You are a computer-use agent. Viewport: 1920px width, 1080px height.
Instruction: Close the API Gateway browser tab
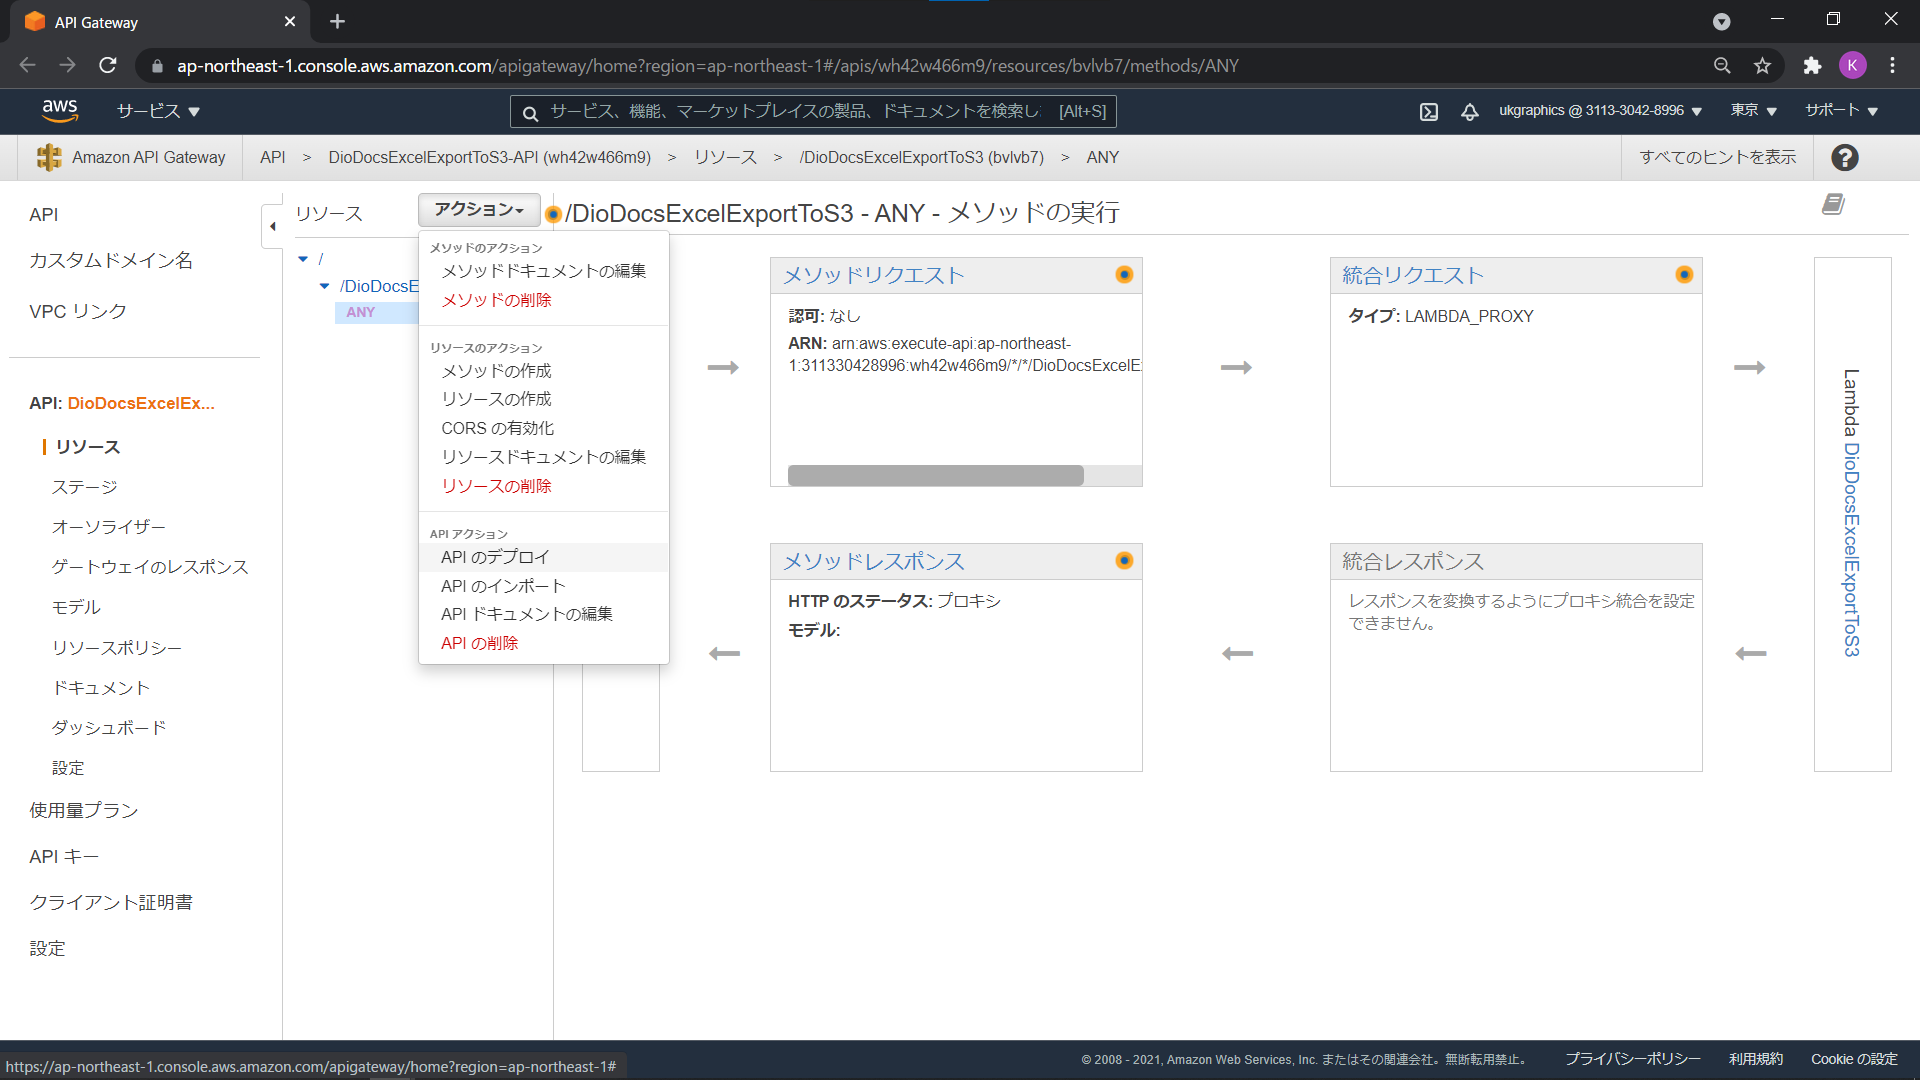(x=290, y=22)
